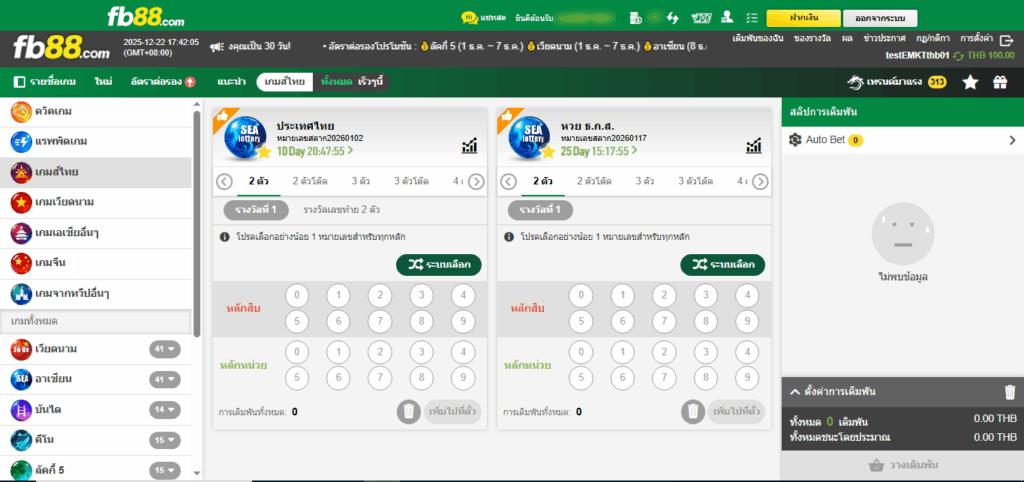Expand the บันได 14 dropdown
Screen dimensions: 1024x482
165,410
